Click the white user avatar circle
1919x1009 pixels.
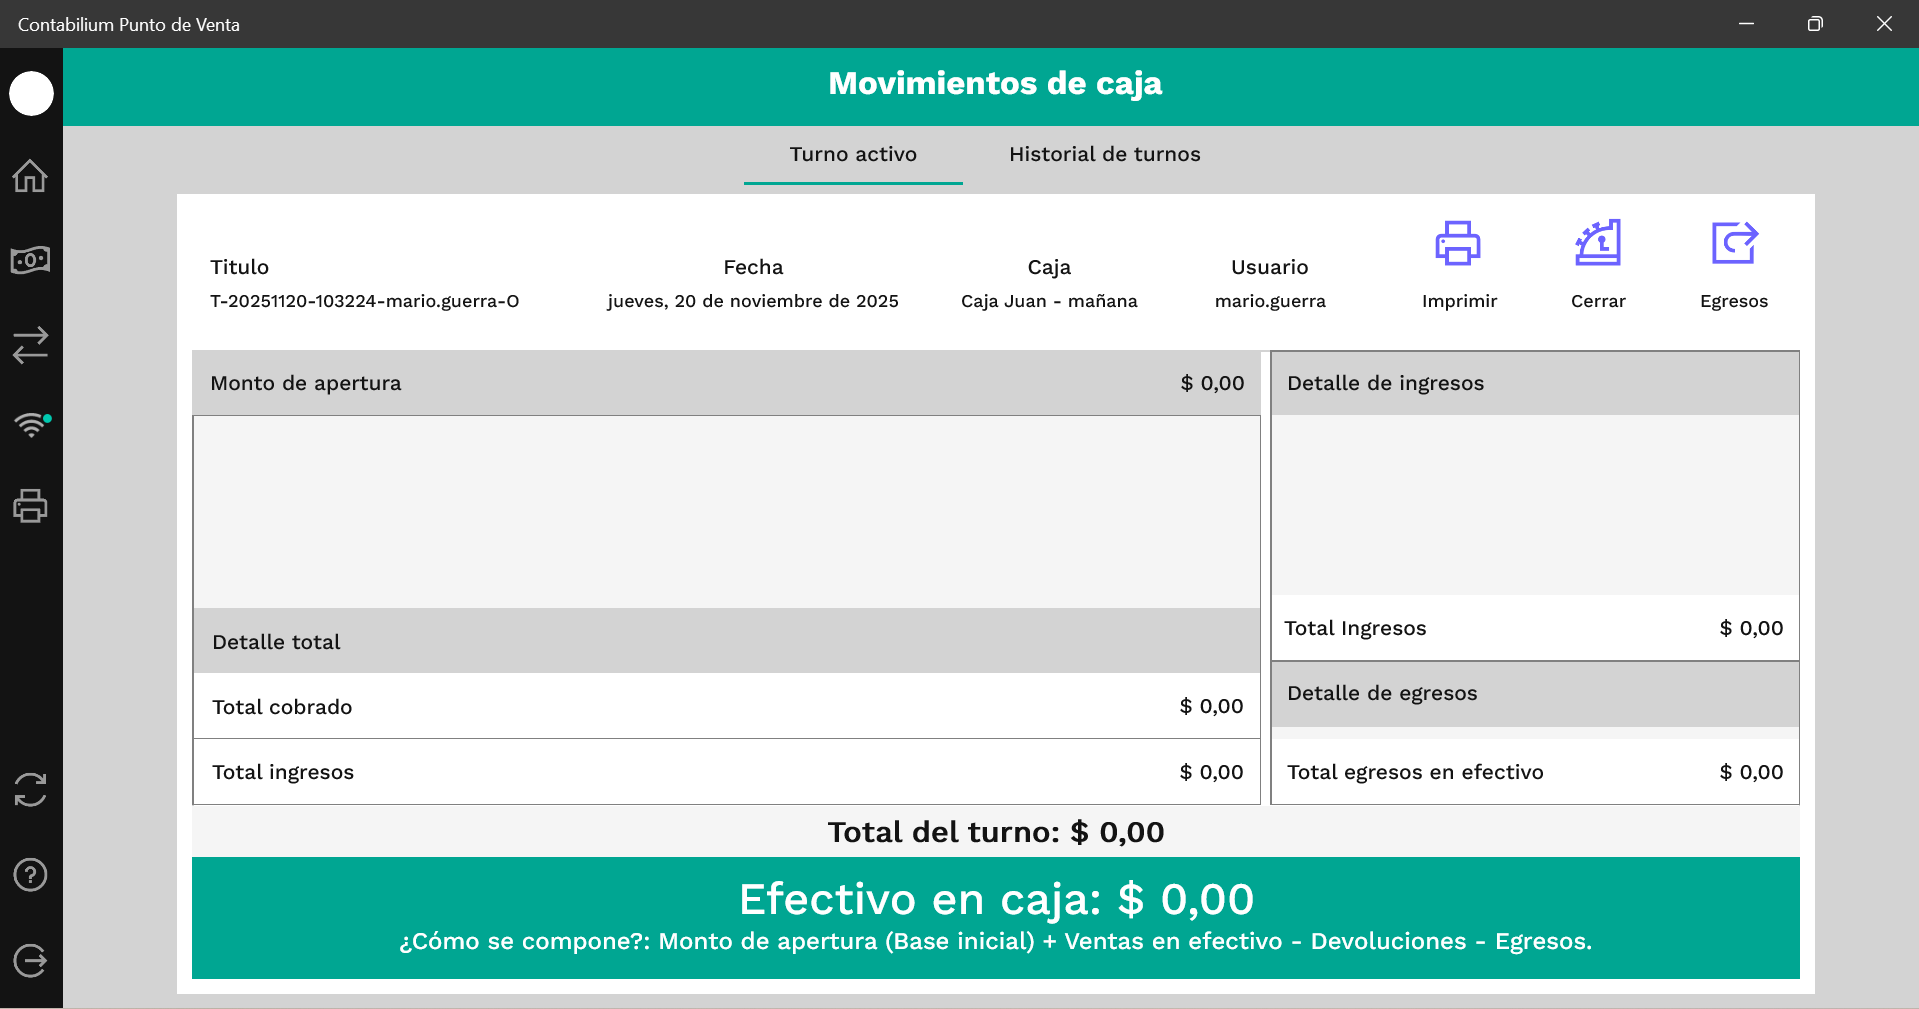31,93
